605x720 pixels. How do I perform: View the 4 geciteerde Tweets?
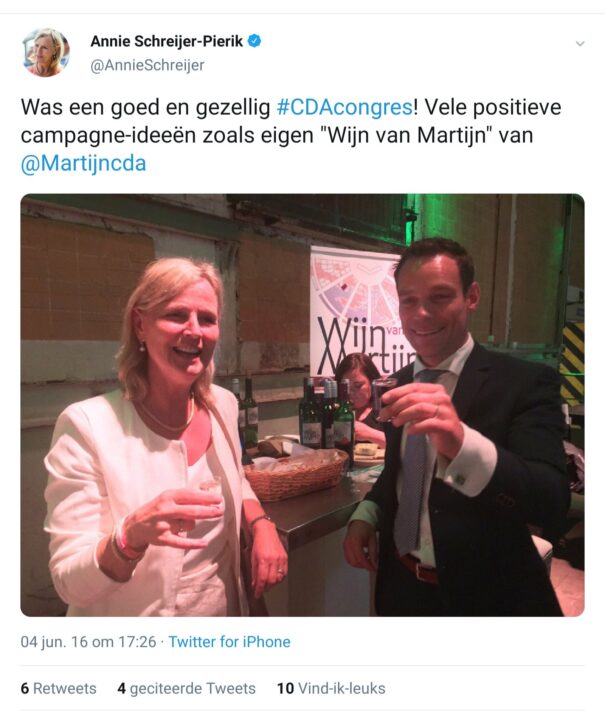click(186, 688)
